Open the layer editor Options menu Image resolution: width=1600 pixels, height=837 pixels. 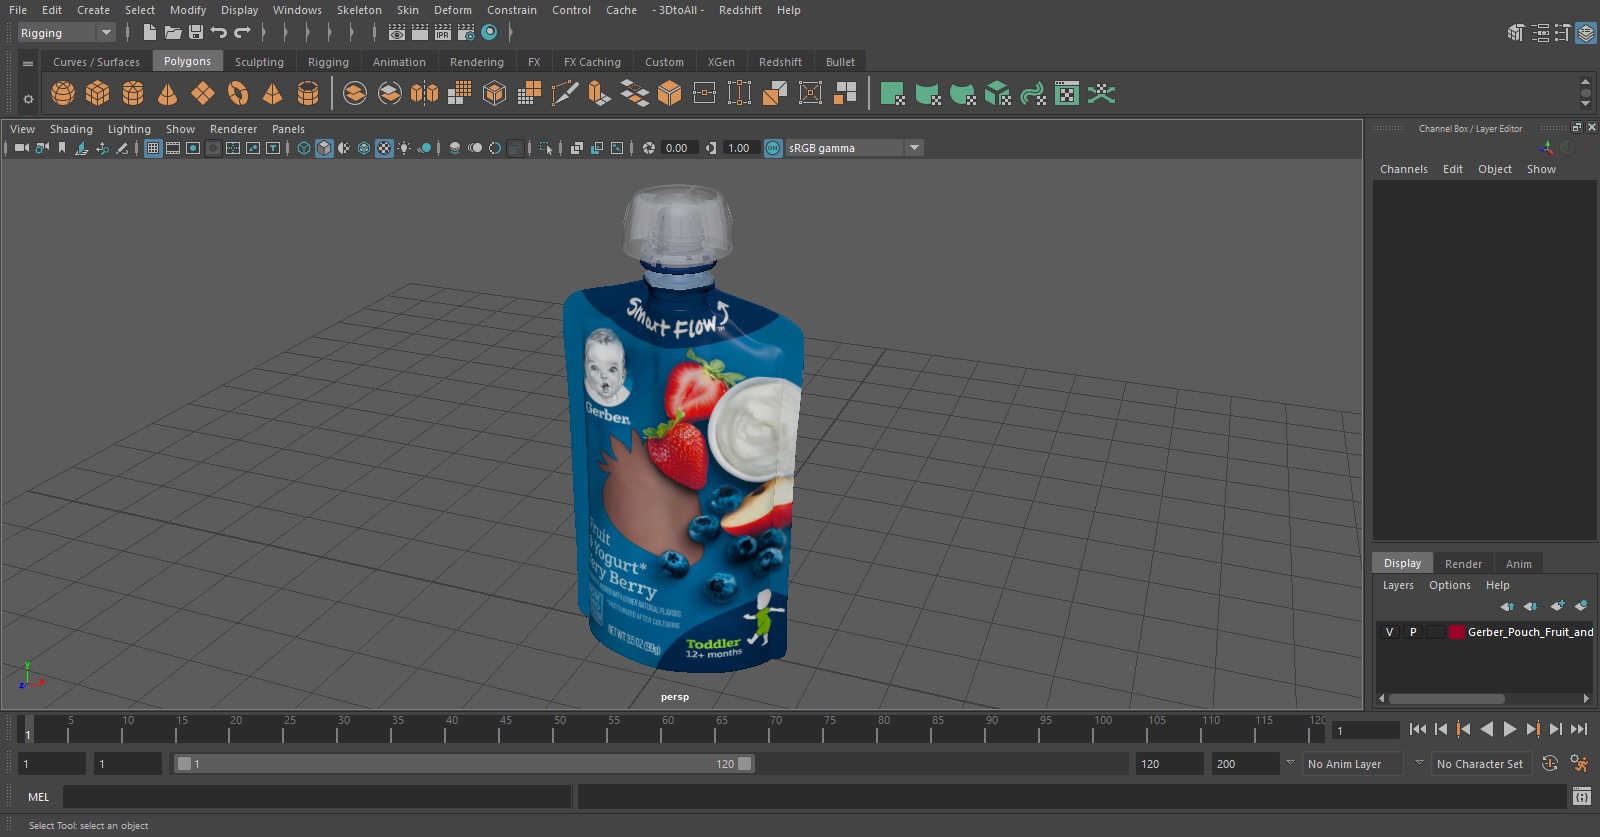(x=1449, y=585)
